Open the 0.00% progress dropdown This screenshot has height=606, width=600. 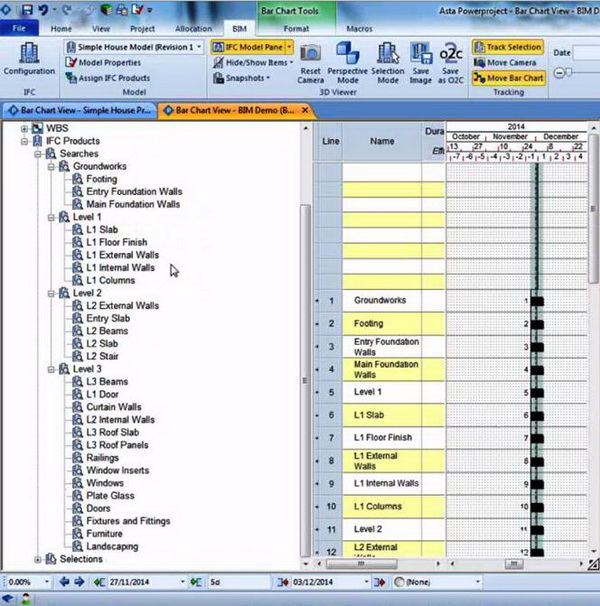[x=47, y=582]
